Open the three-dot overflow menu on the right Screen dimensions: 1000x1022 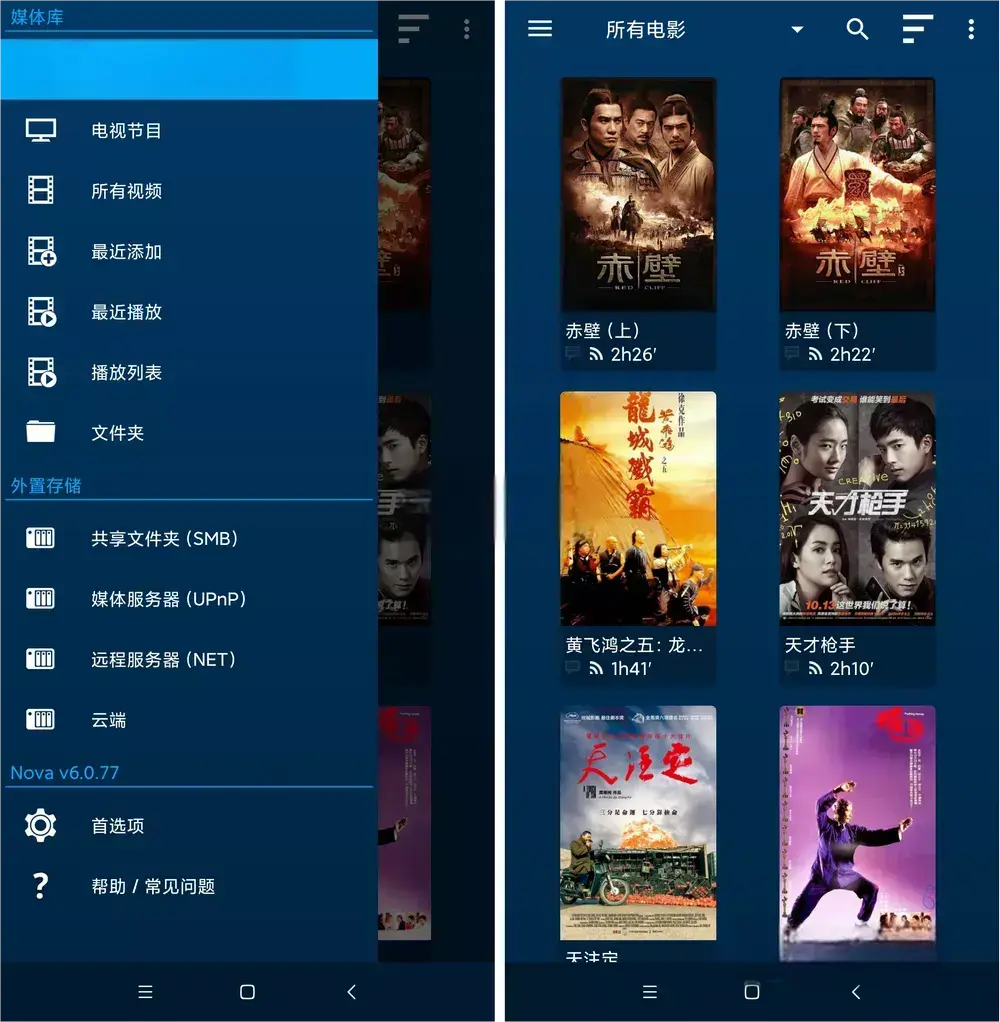(970, 29)
